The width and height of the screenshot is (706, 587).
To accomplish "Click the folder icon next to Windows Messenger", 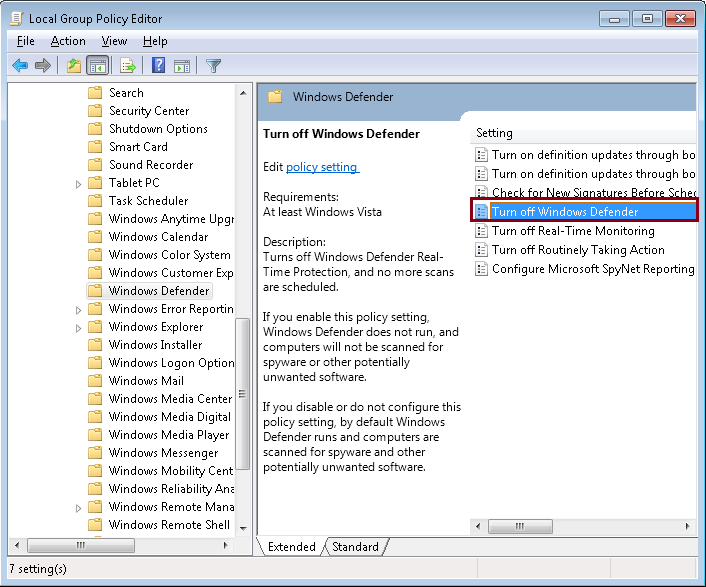I will coord(95,453).
